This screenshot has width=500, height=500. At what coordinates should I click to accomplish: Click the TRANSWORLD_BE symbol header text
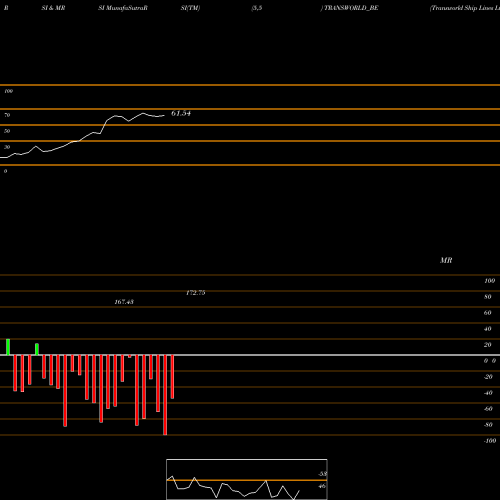(x=351, y=8)
